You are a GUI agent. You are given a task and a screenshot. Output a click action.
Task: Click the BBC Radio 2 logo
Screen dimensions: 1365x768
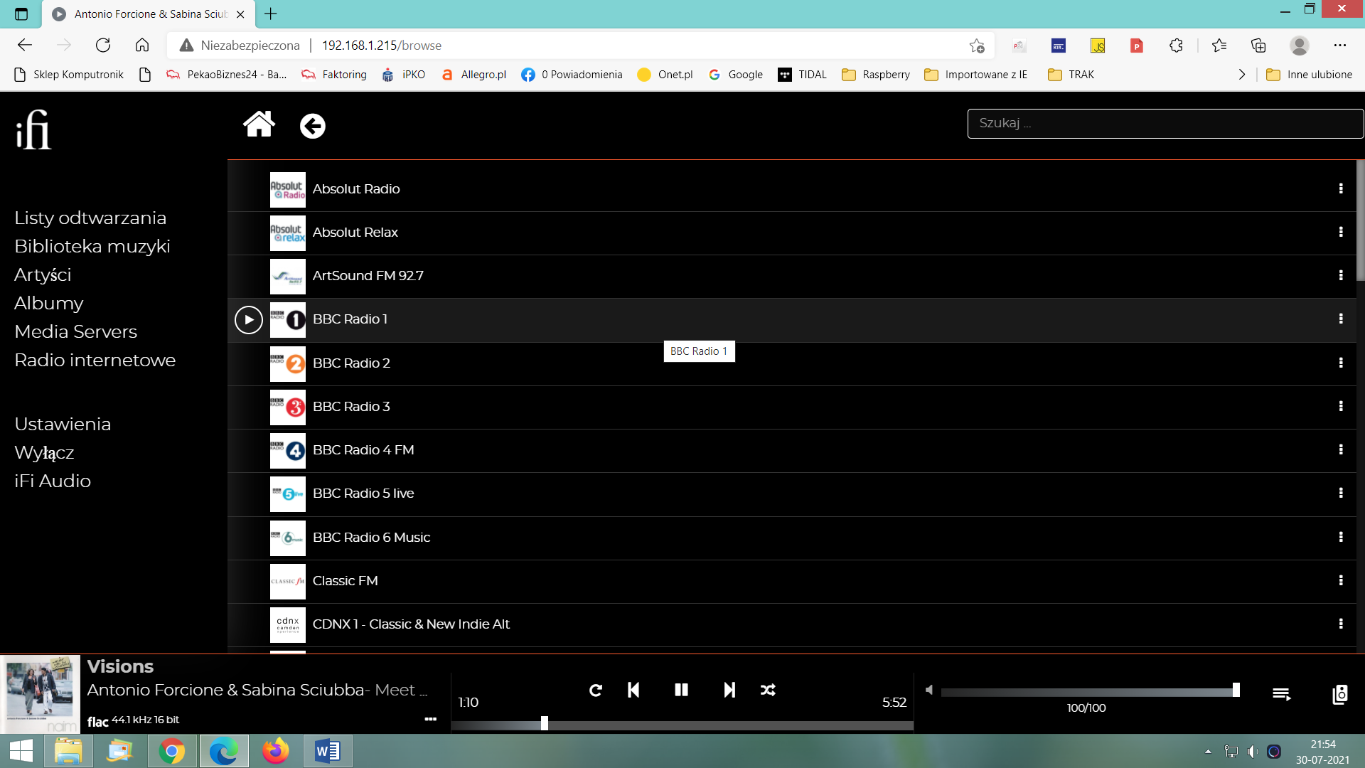click(x=288, y=364)
